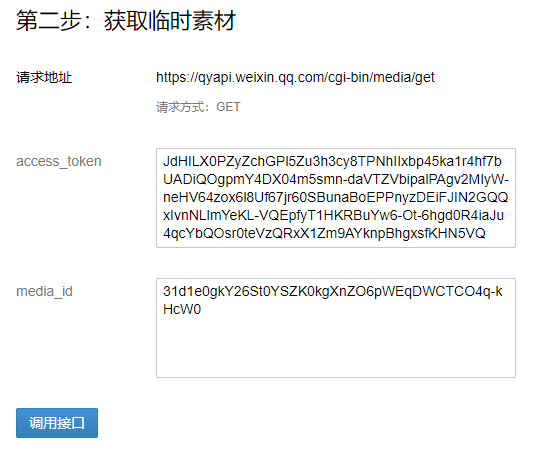Click the 调用接口 button
Image resolution: width=541 pixels, height=455 pixels.
(x=57, y=423)
